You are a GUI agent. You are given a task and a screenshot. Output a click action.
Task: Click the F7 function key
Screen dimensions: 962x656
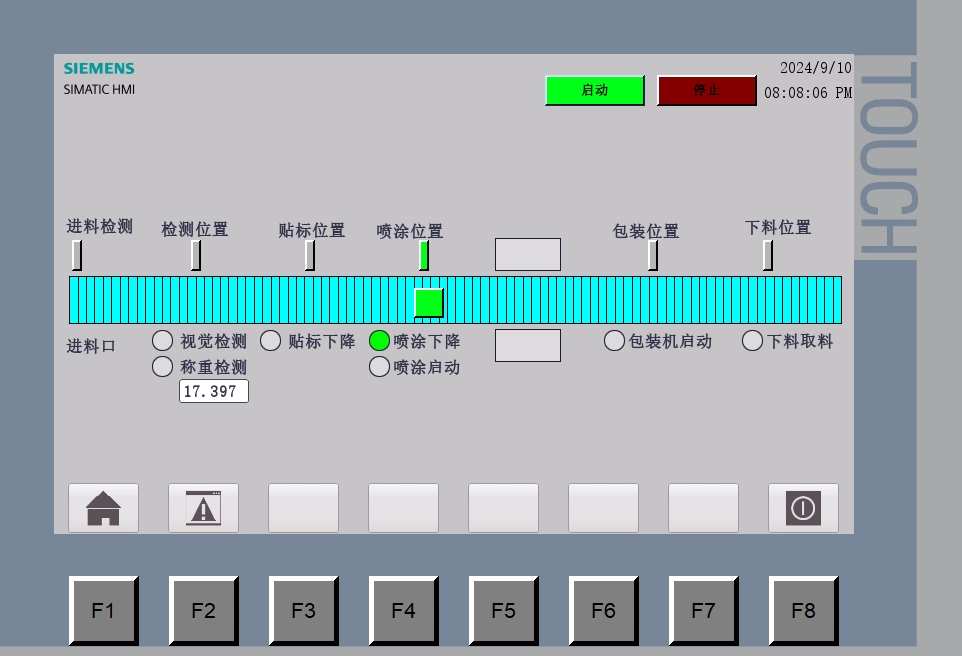pos(704,611)
